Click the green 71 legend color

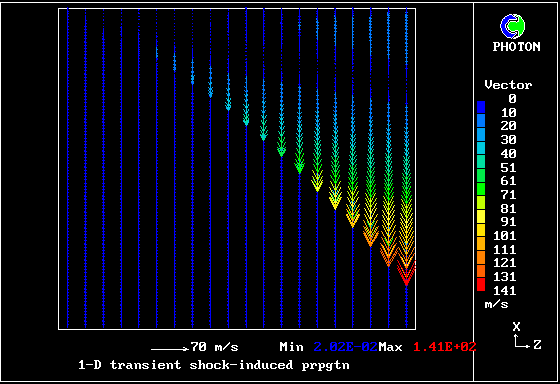pyautogui.click(x=481, y=189)
